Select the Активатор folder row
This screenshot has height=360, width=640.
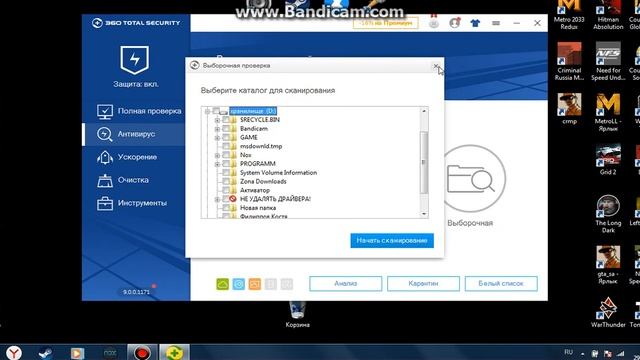tap(255, 190)
